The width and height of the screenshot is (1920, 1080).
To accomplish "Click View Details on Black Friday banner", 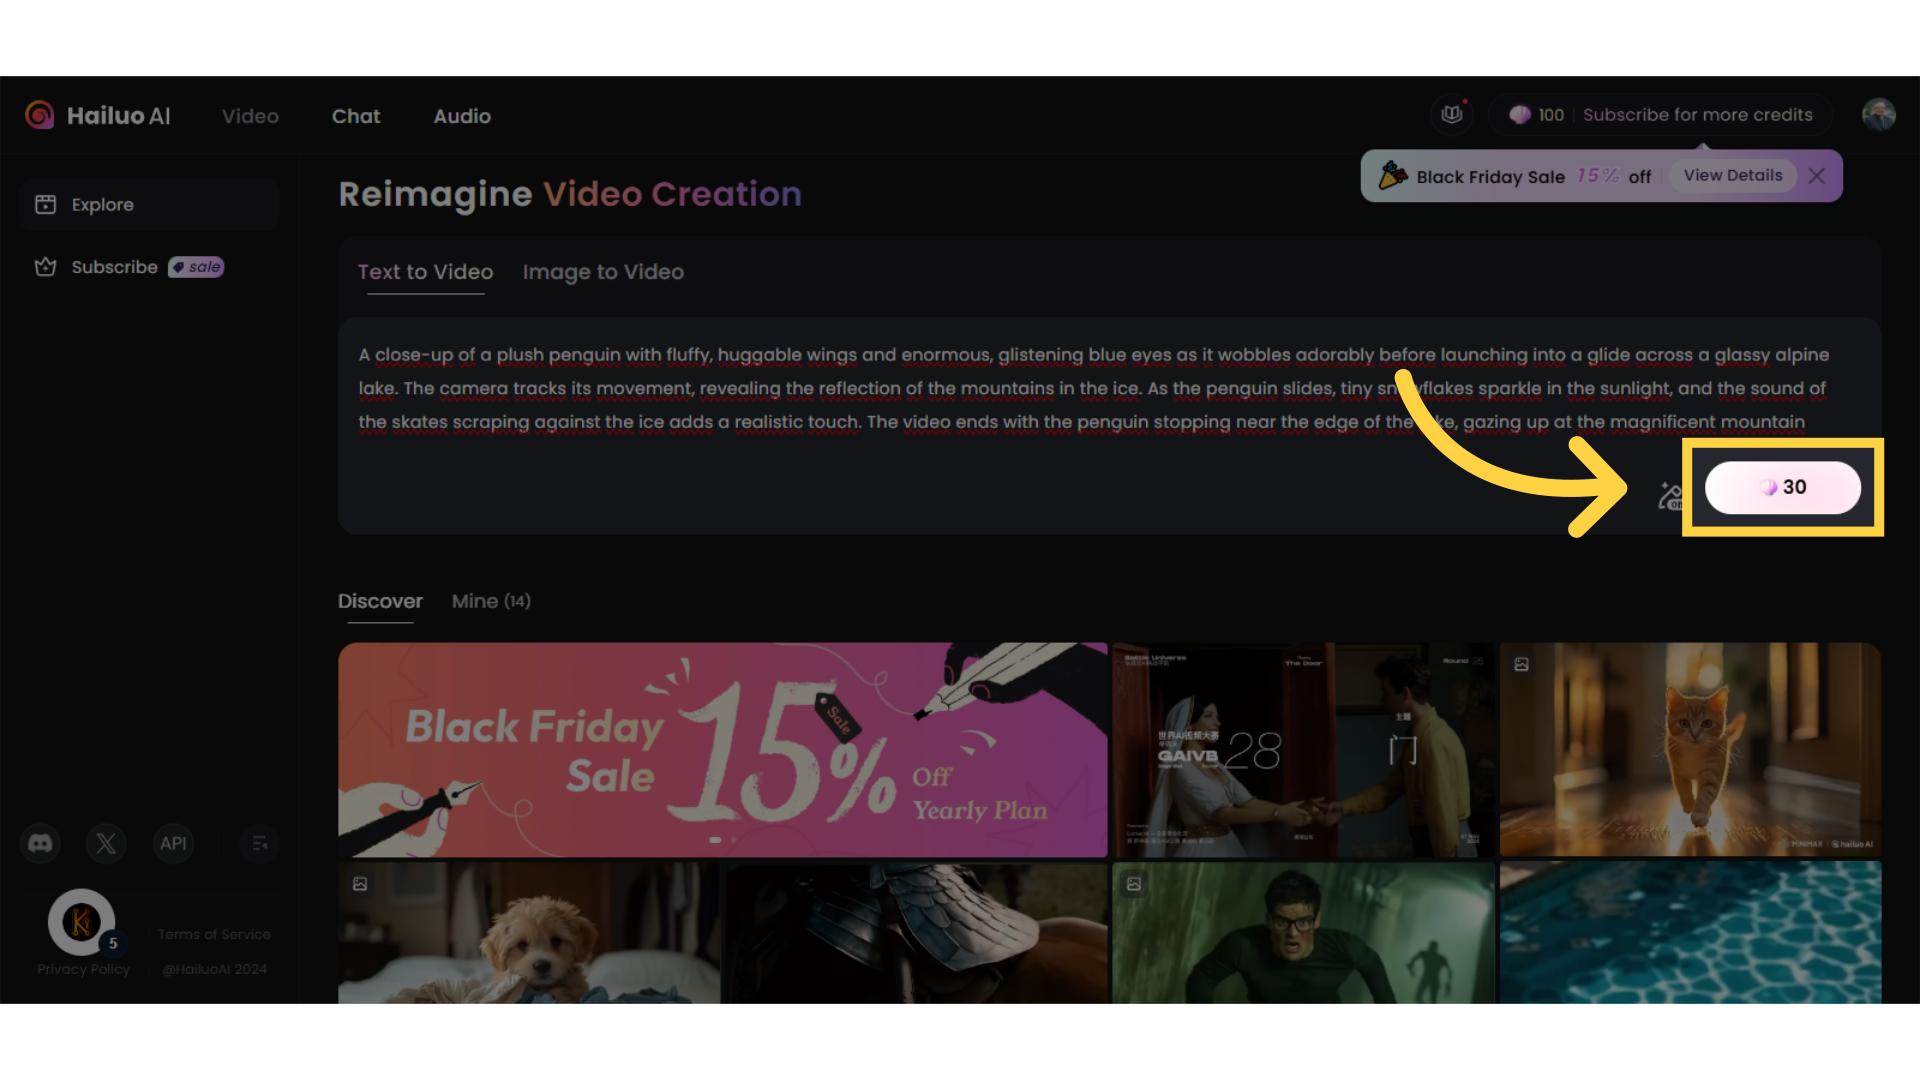I will point(1733,175).
